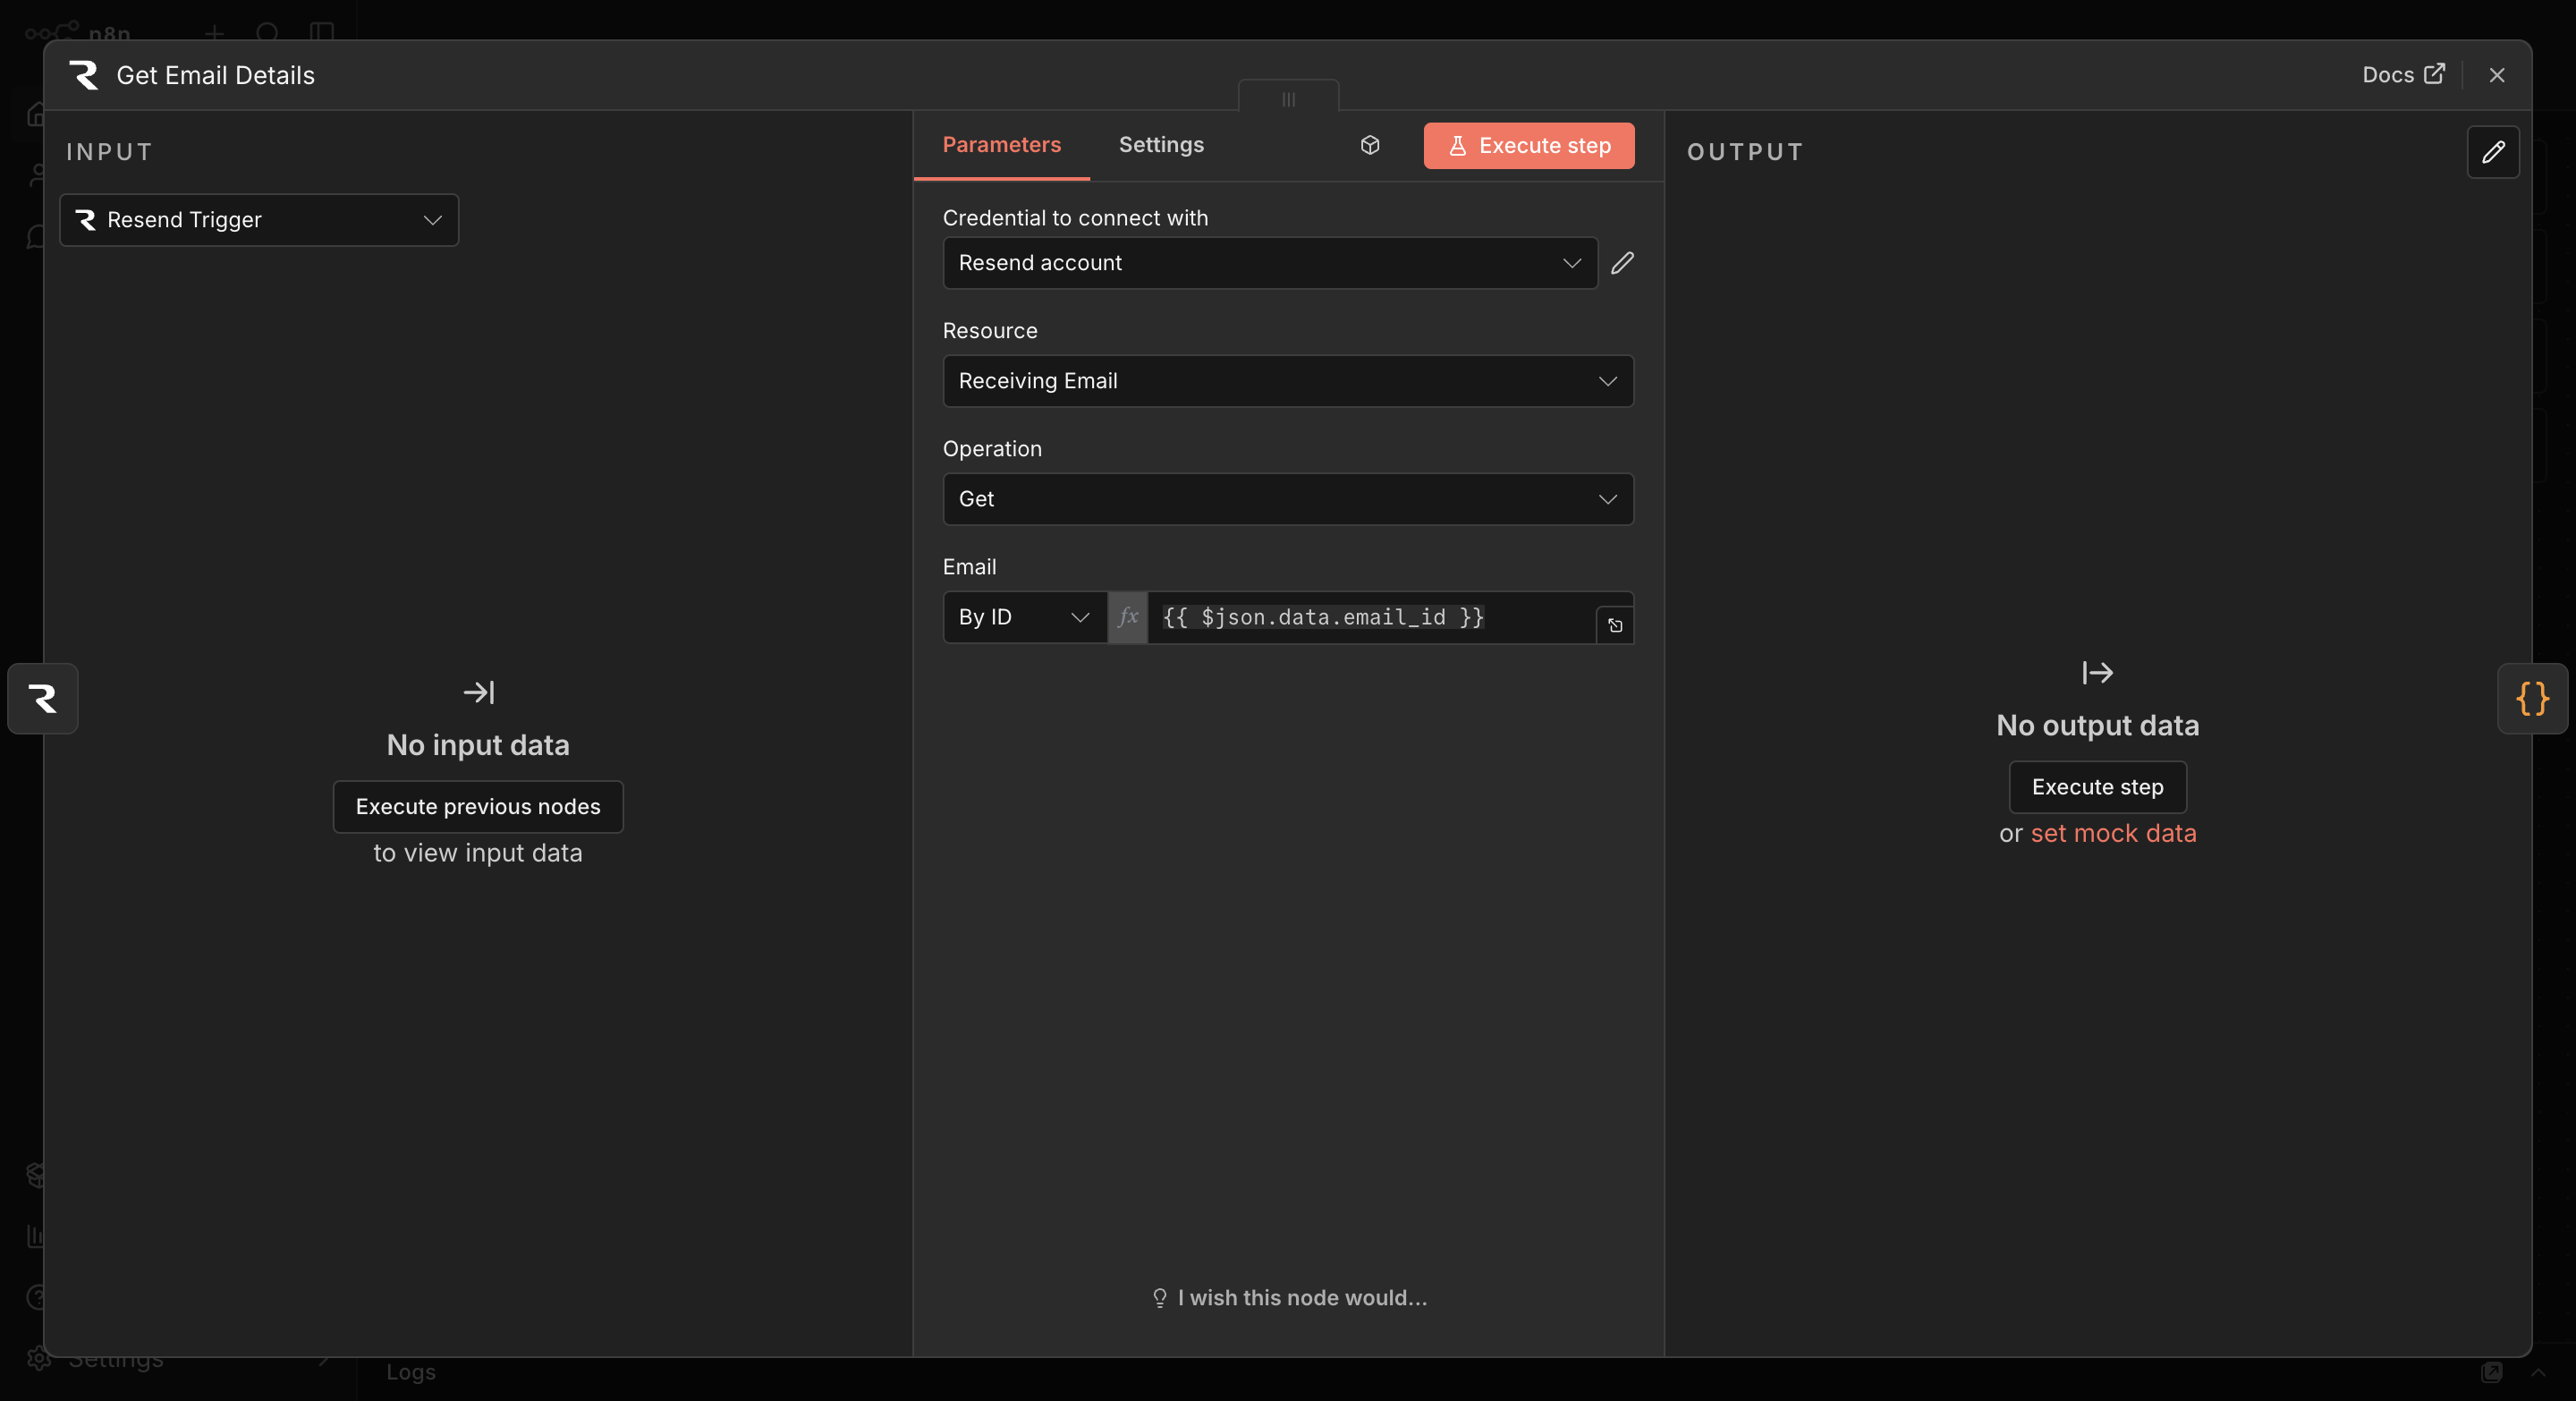Open the Operation Get dropdown
This screenshot has width=2576, height=1401.
1287,499
